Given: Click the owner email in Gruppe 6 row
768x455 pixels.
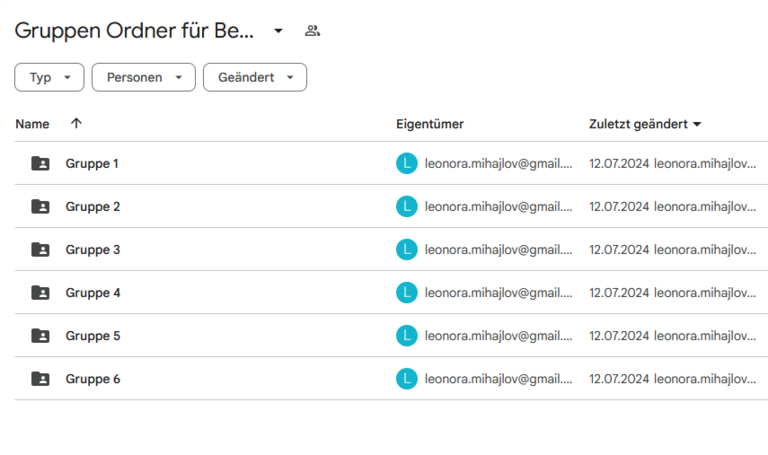Looking at the screenshot, I should [498, 379].
